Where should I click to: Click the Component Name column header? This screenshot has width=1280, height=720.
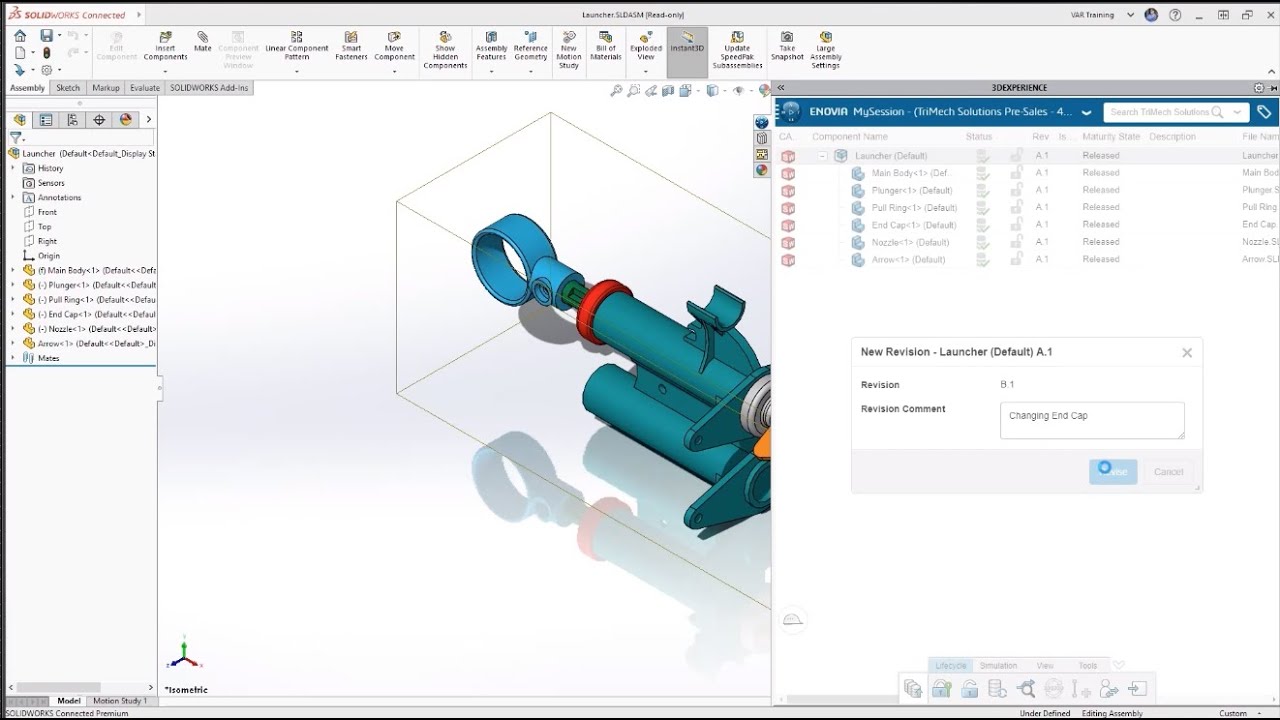[849, 137]
